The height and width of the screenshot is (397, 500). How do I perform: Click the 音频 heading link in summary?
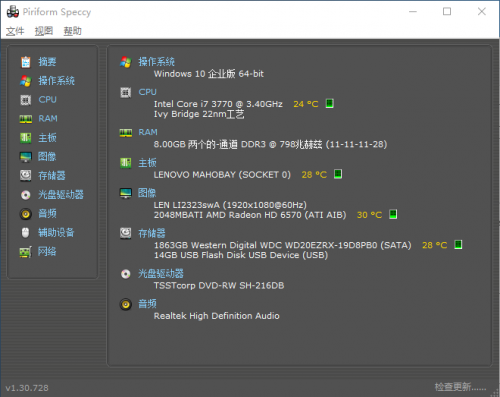pyautogui.click(x=147, y=304)
